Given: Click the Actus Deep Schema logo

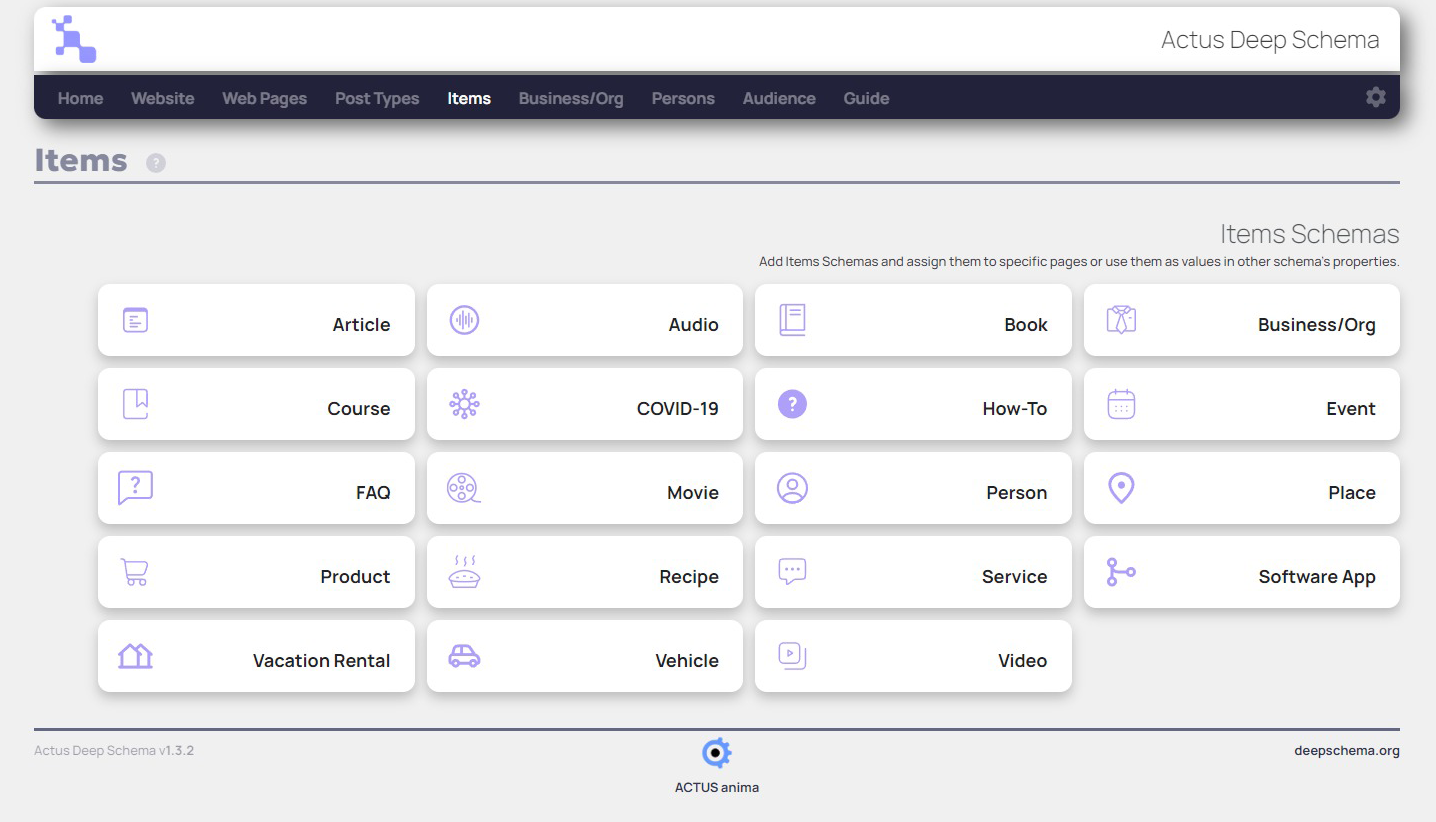Looking at the screenshot, I should click(x=74, y=40).
